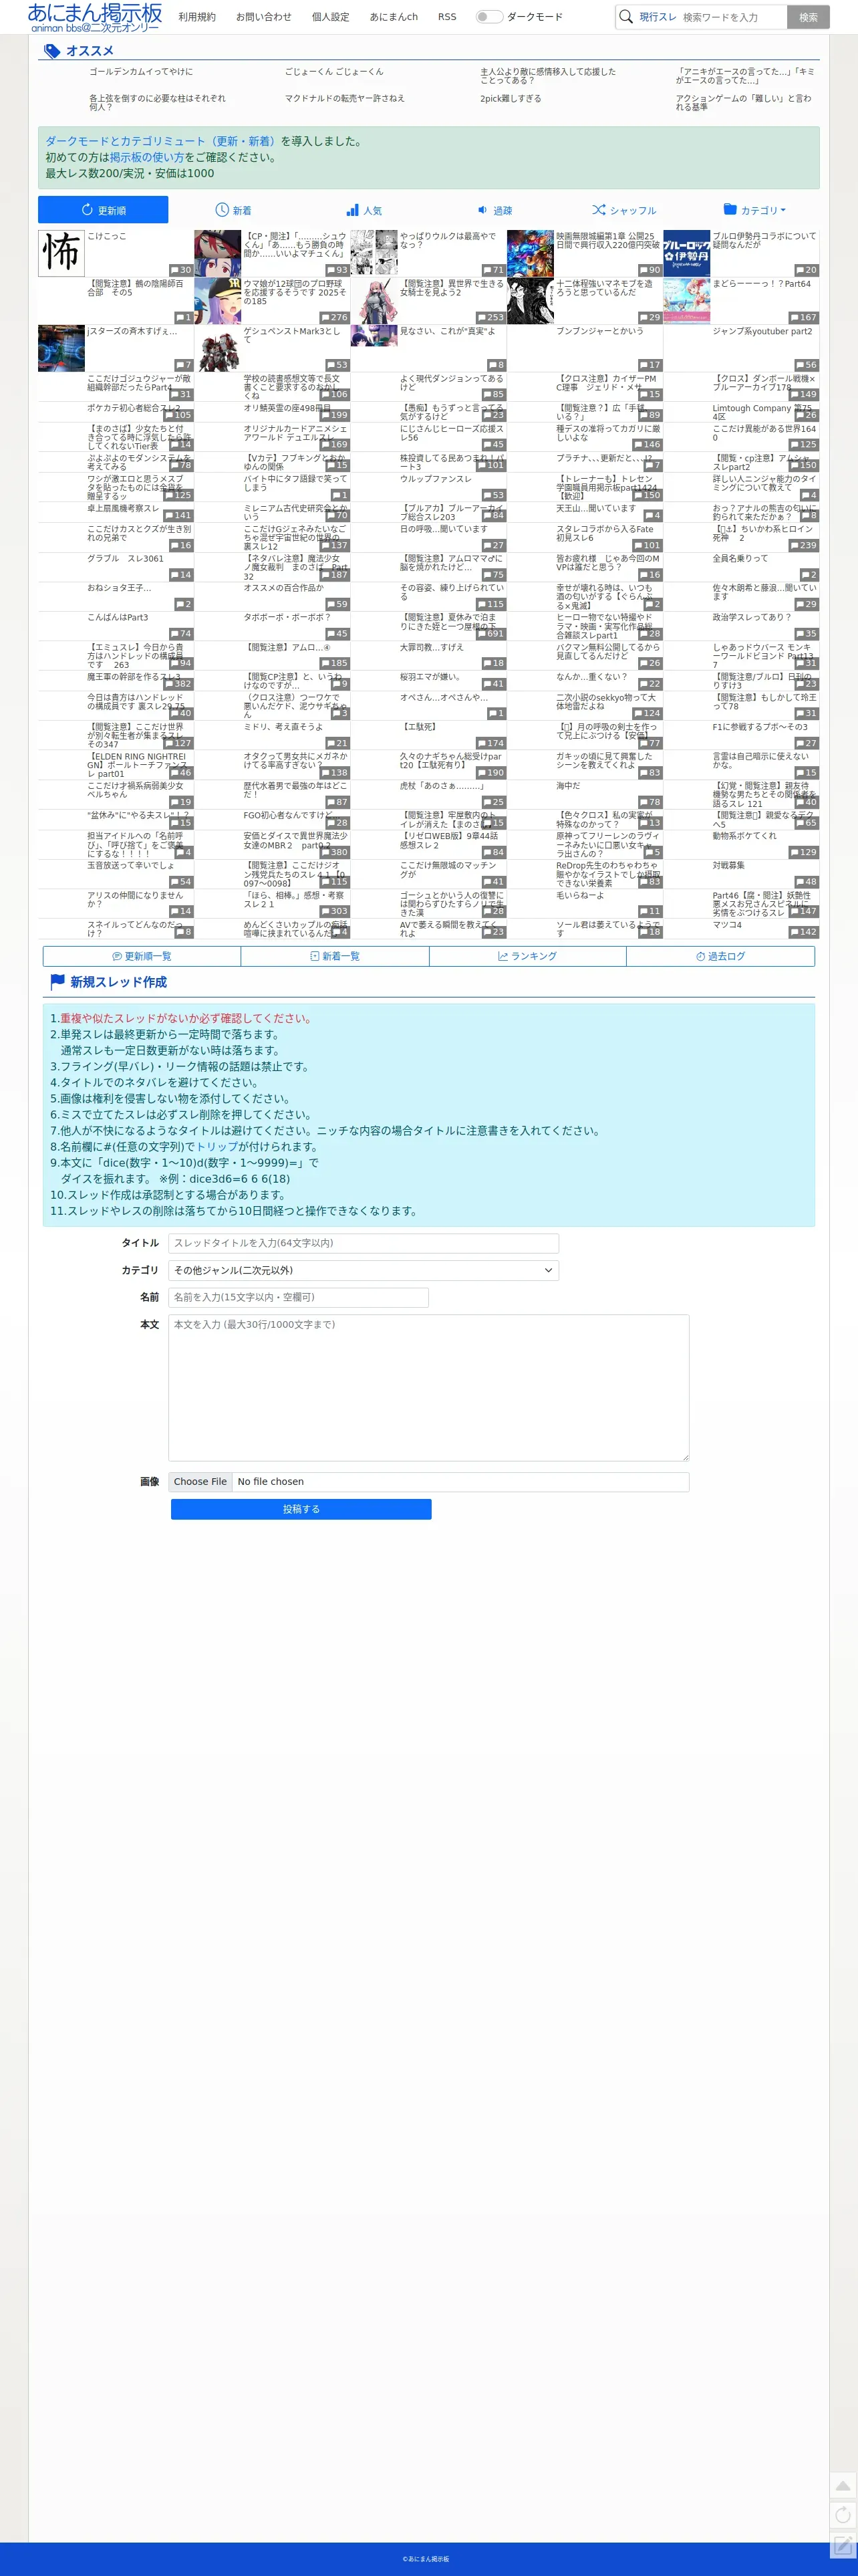858x2576 pixels.
Task: Select the 更新順 tab
Action: pyautogui.click(x=103, y=210)
